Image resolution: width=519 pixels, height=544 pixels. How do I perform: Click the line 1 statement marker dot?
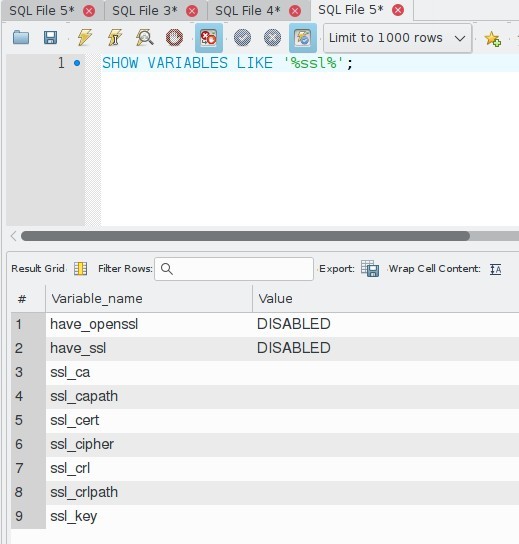(77, 63)
